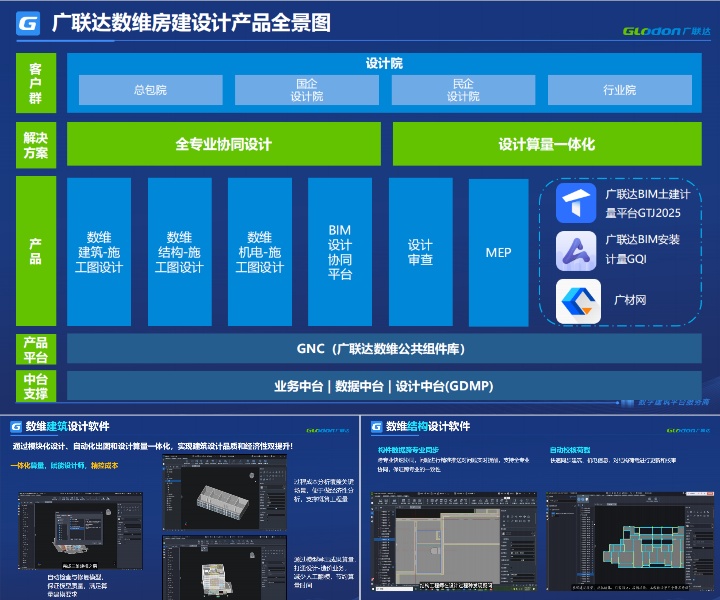This screenshot has height=600, width=720.
Task: Open the cyan load-check plan screenshot
Action: [630, 541]
